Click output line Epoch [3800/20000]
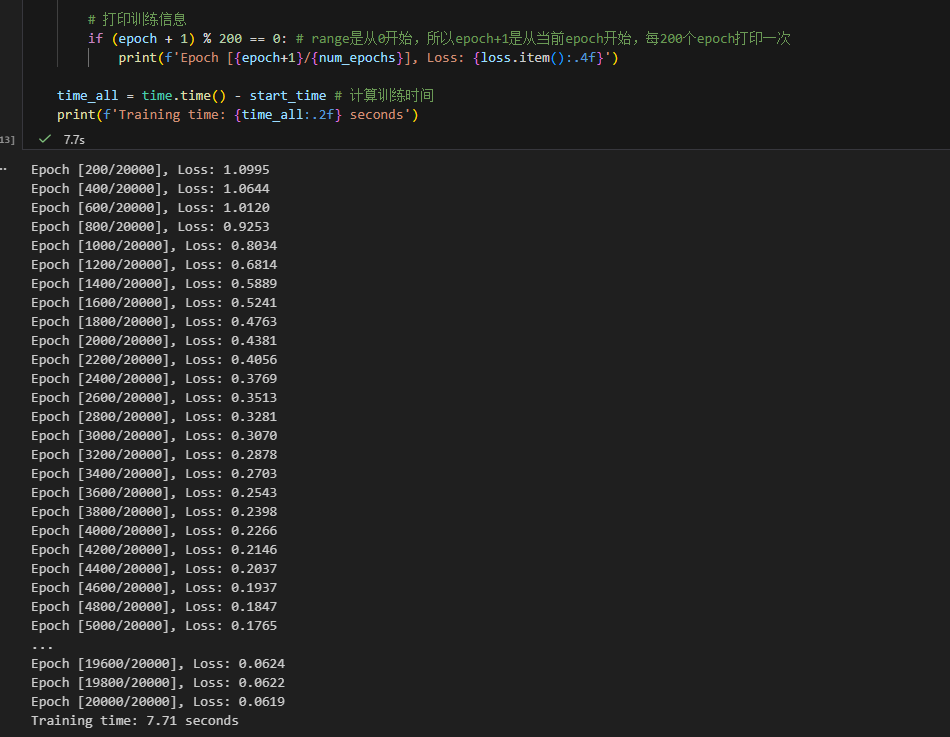 154,512
